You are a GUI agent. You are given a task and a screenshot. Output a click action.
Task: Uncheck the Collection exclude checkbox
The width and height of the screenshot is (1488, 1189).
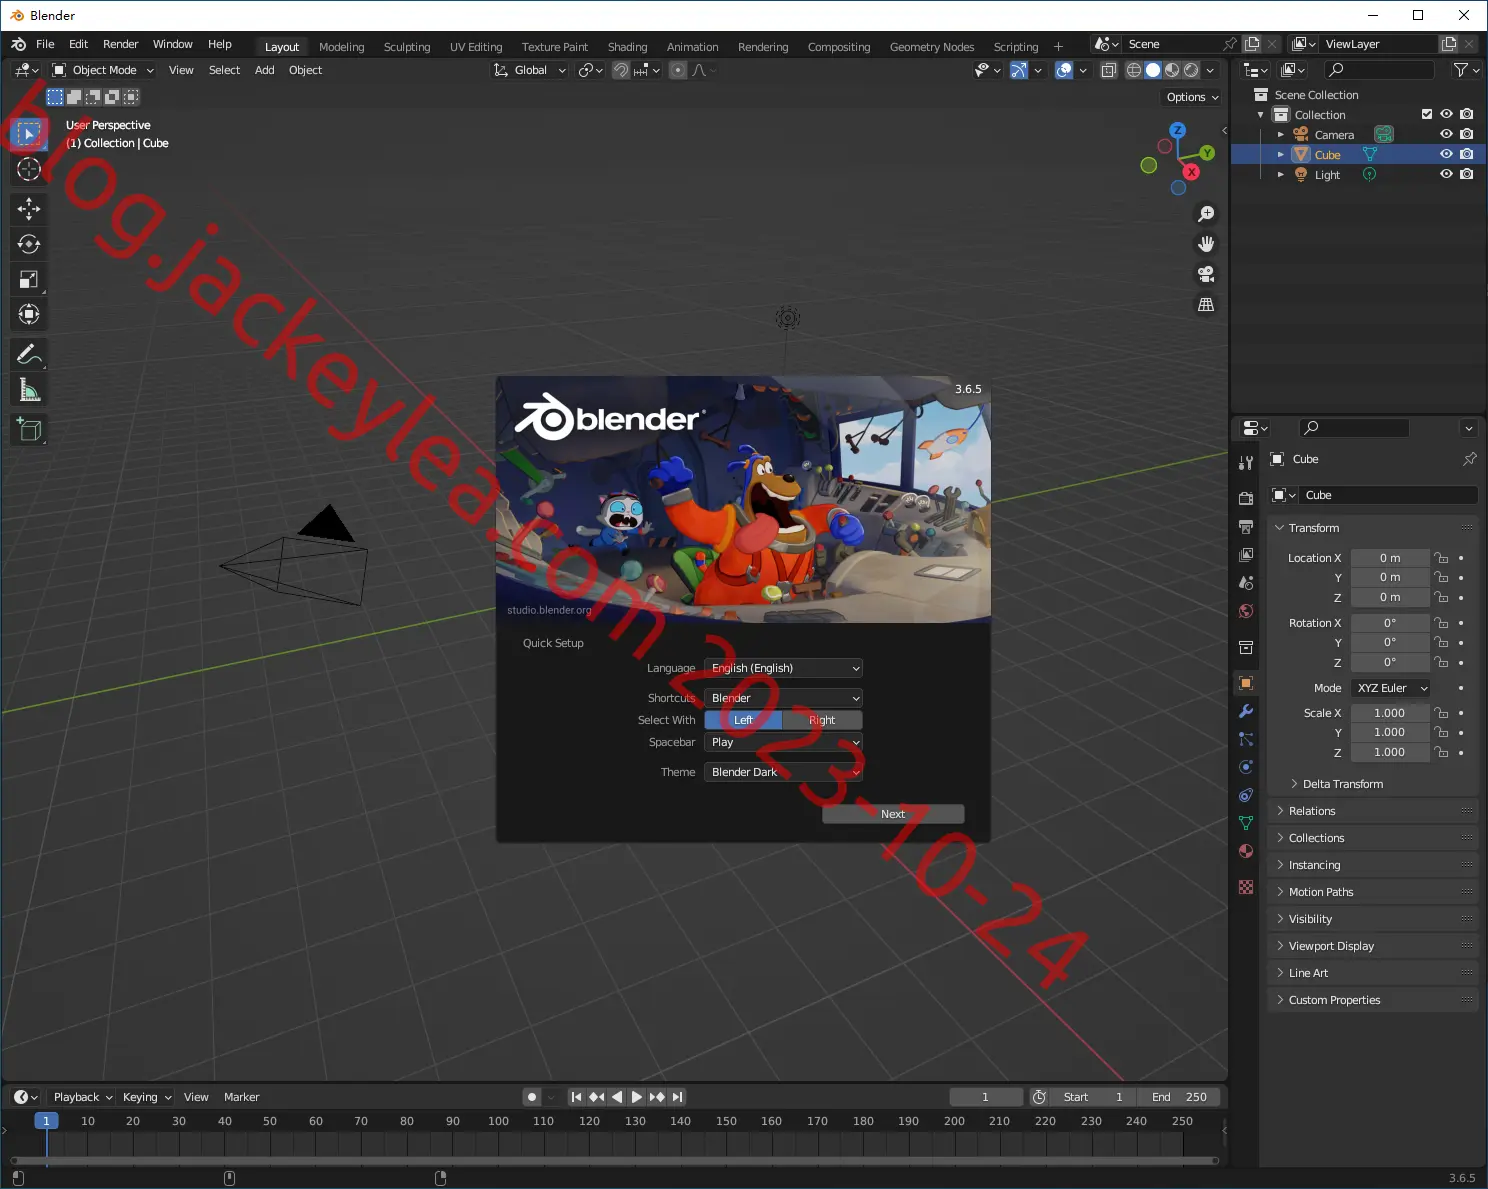[x=1427, y=114]
